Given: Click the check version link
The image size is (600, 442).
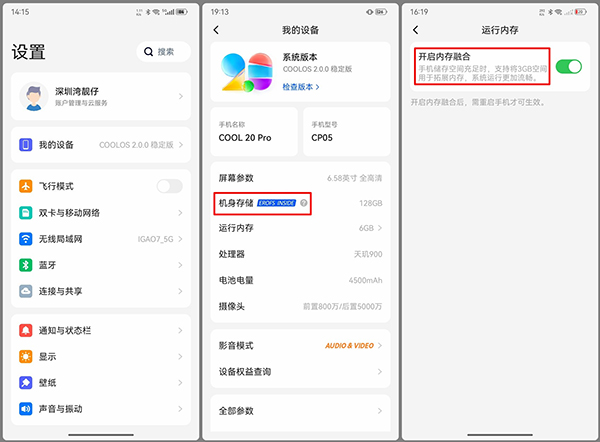Looking at the screenshot, I should (x=301, y=87).
